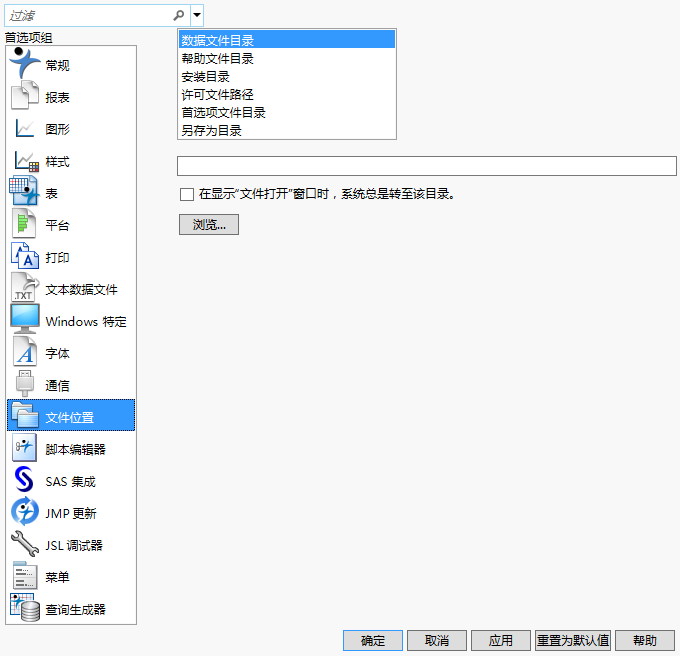Focus the directory path text field
The height and width of the screenshot is (656, 680).
point(427,166)
